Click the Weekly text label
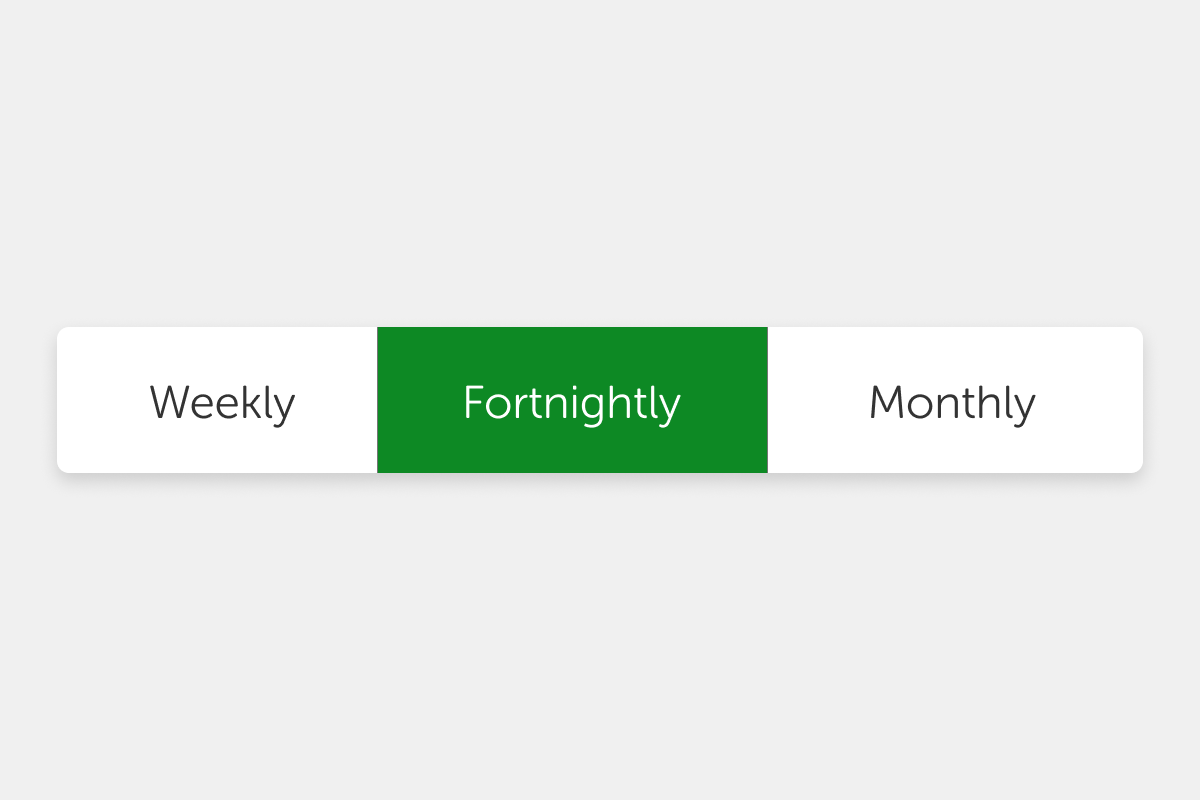 (x=222, y=403)
